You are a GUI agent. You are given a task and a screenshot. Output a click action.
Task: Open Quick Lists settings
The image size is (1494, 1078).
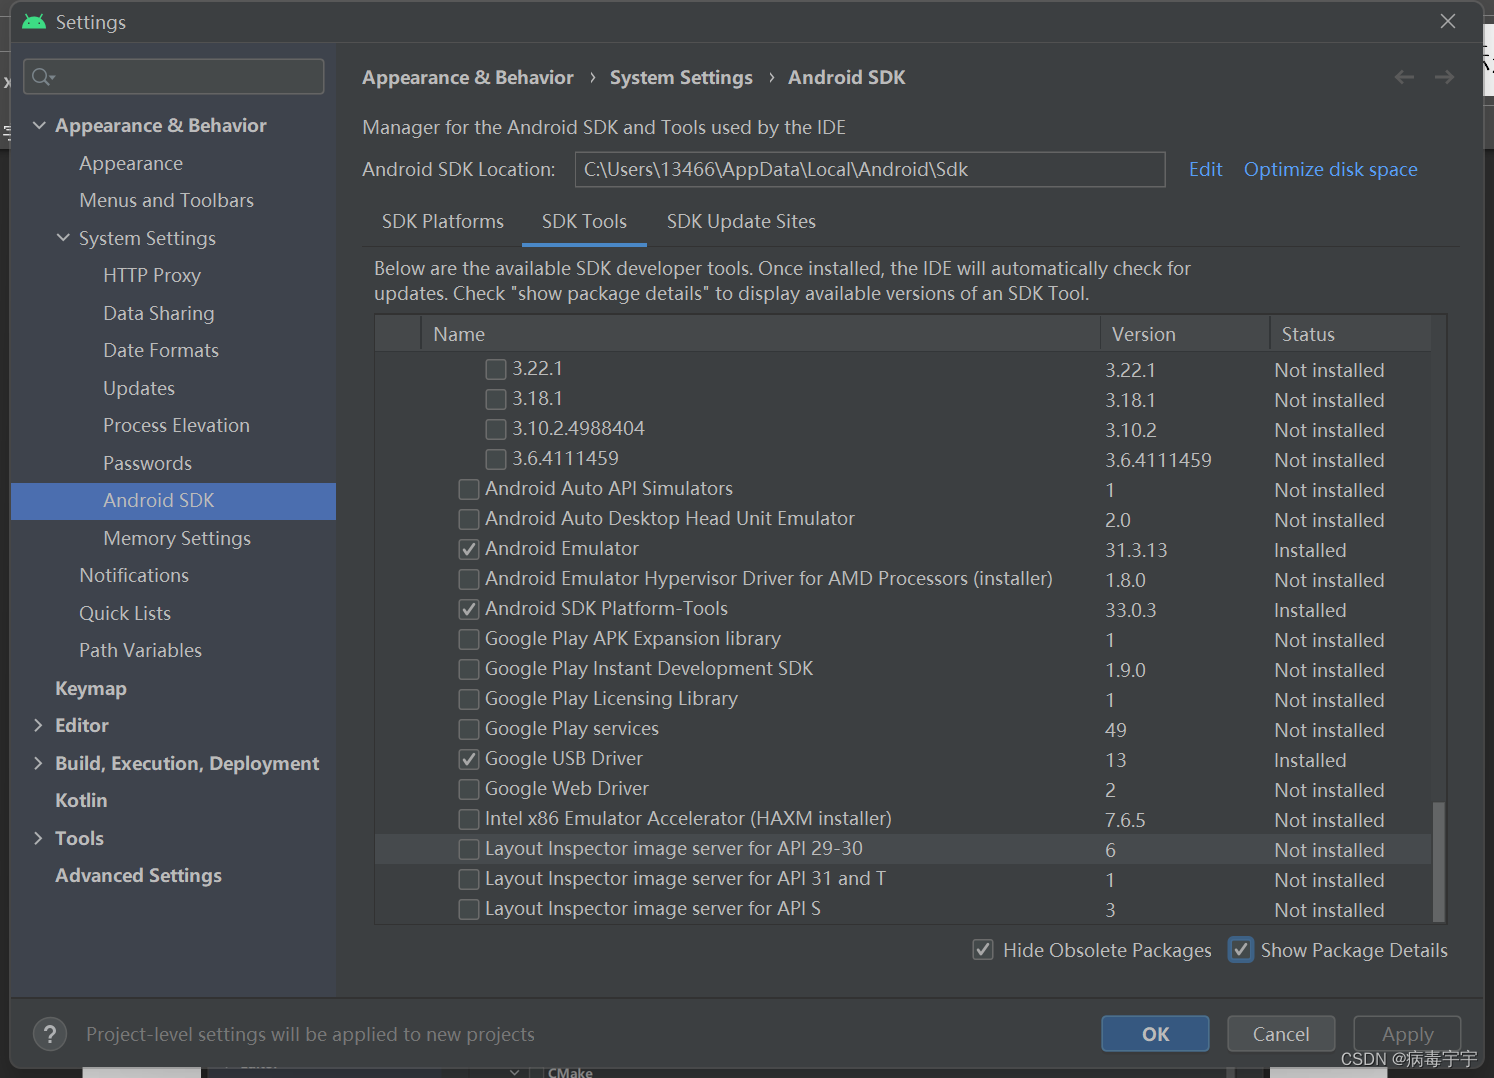click(x=125, y=613)
